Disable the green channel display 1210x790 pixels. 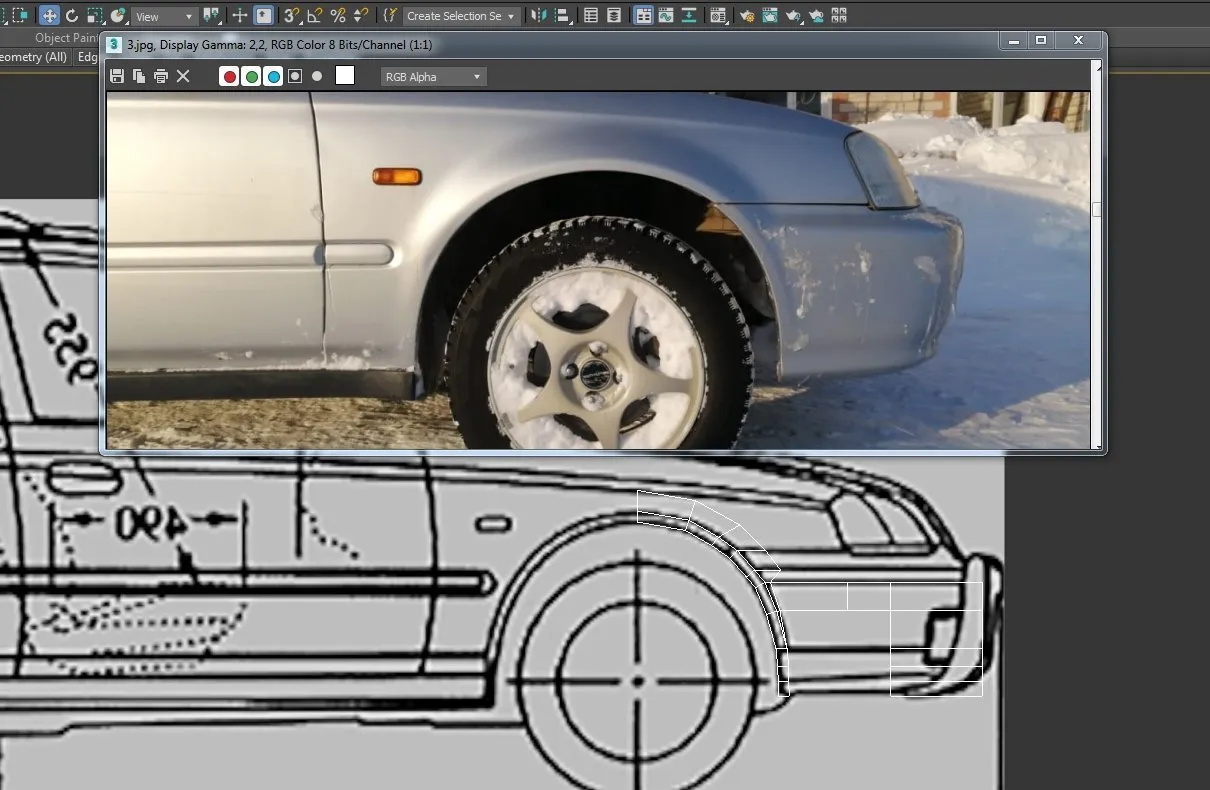[251, 76]
